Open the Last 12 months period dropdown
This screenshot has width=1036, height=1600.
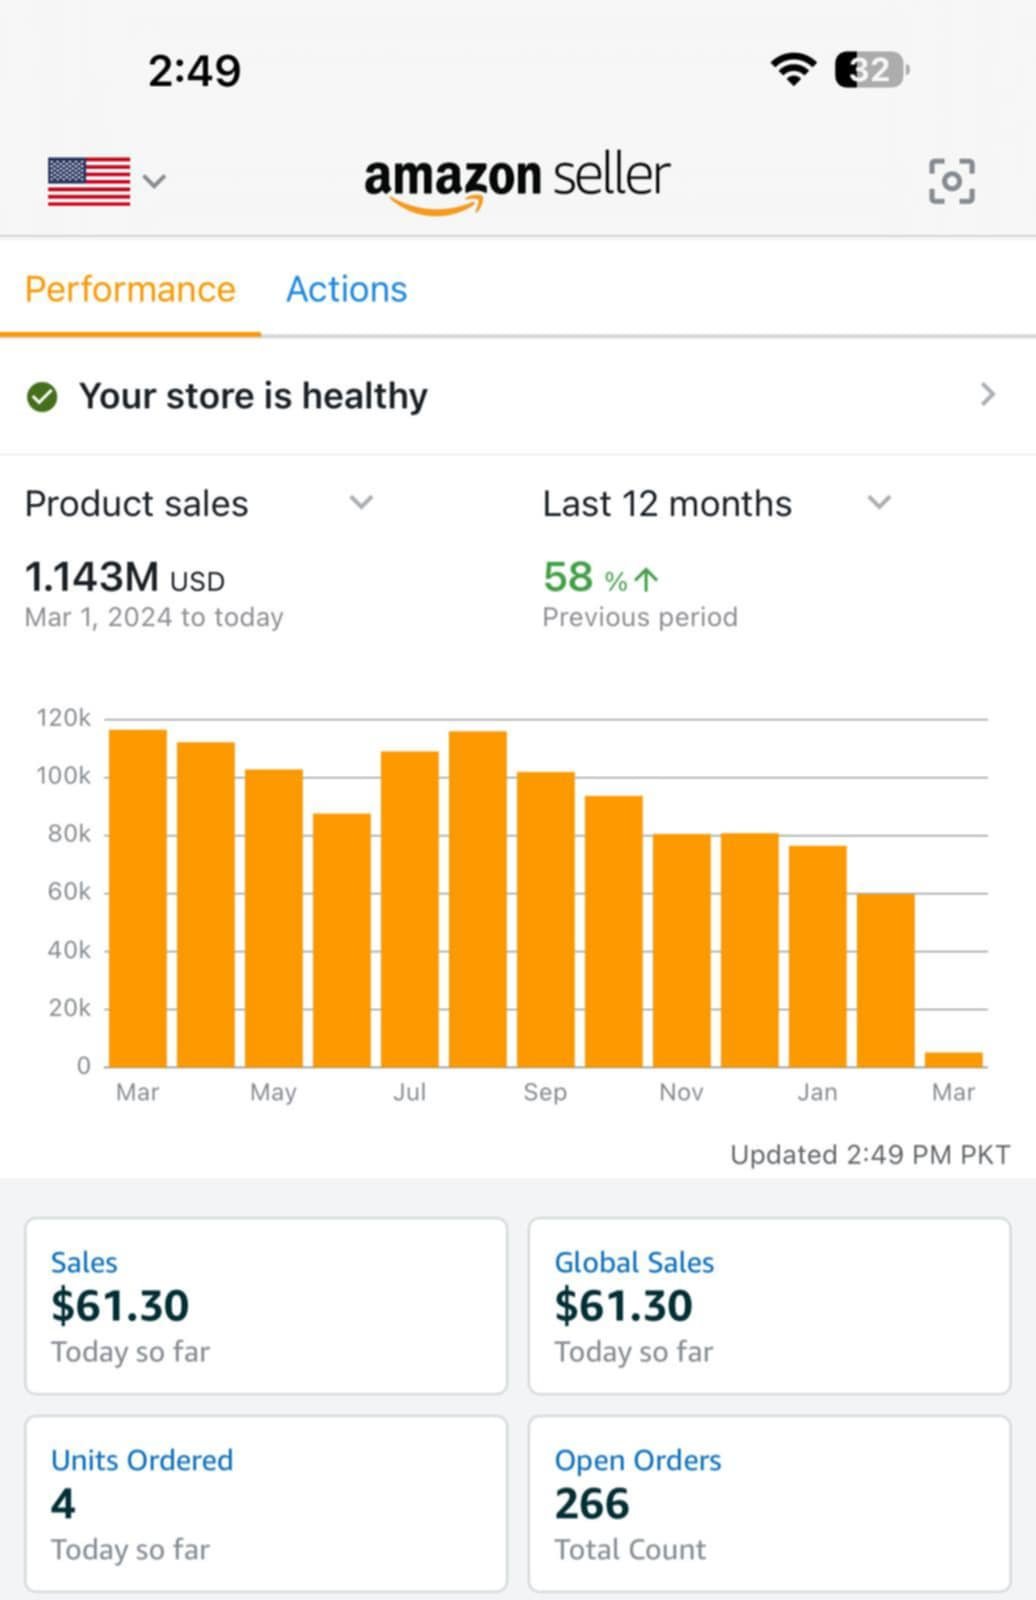(717, 503)
